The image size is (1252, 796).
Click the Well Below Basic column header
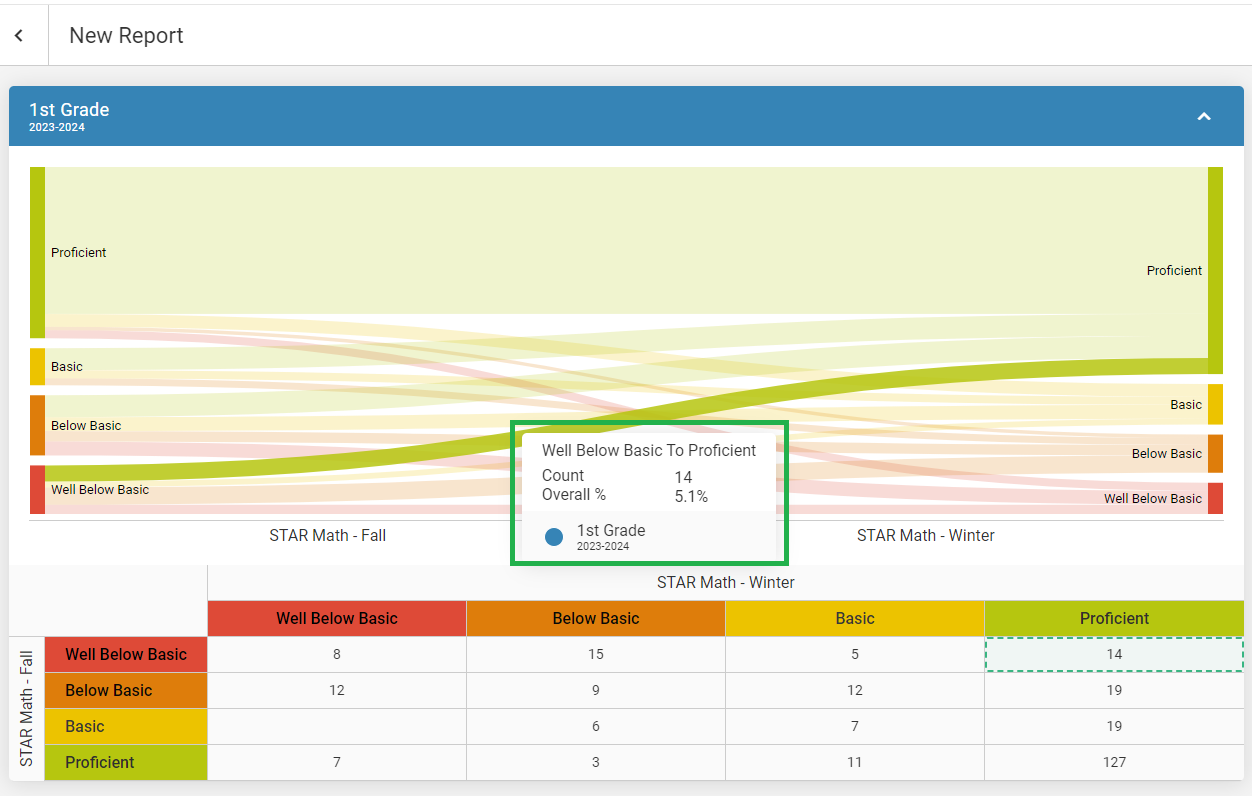[x=337, y=618]
